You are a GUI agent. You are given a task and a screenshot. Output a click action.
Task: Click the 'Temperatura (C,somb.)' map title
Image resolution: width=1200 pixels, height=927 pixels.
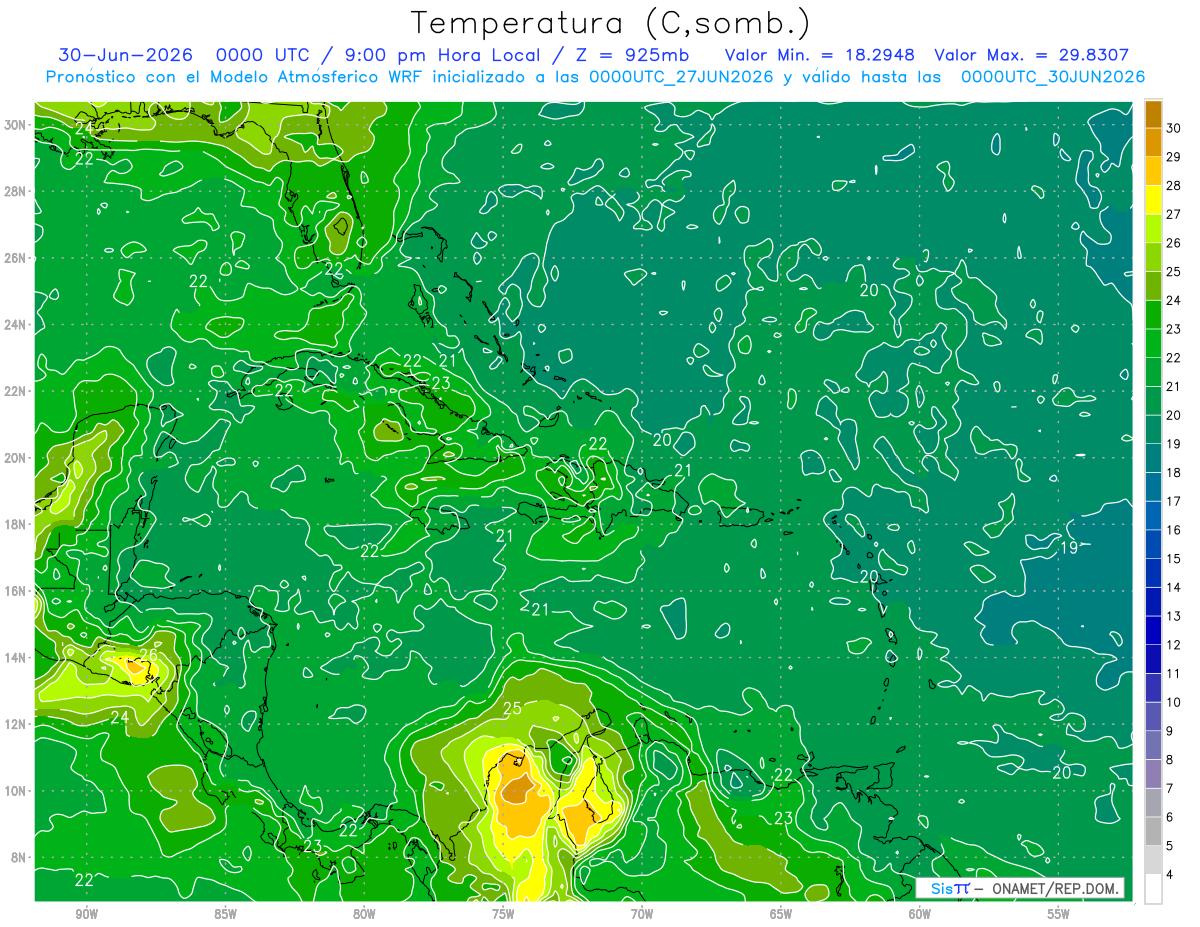pos(610,23)
